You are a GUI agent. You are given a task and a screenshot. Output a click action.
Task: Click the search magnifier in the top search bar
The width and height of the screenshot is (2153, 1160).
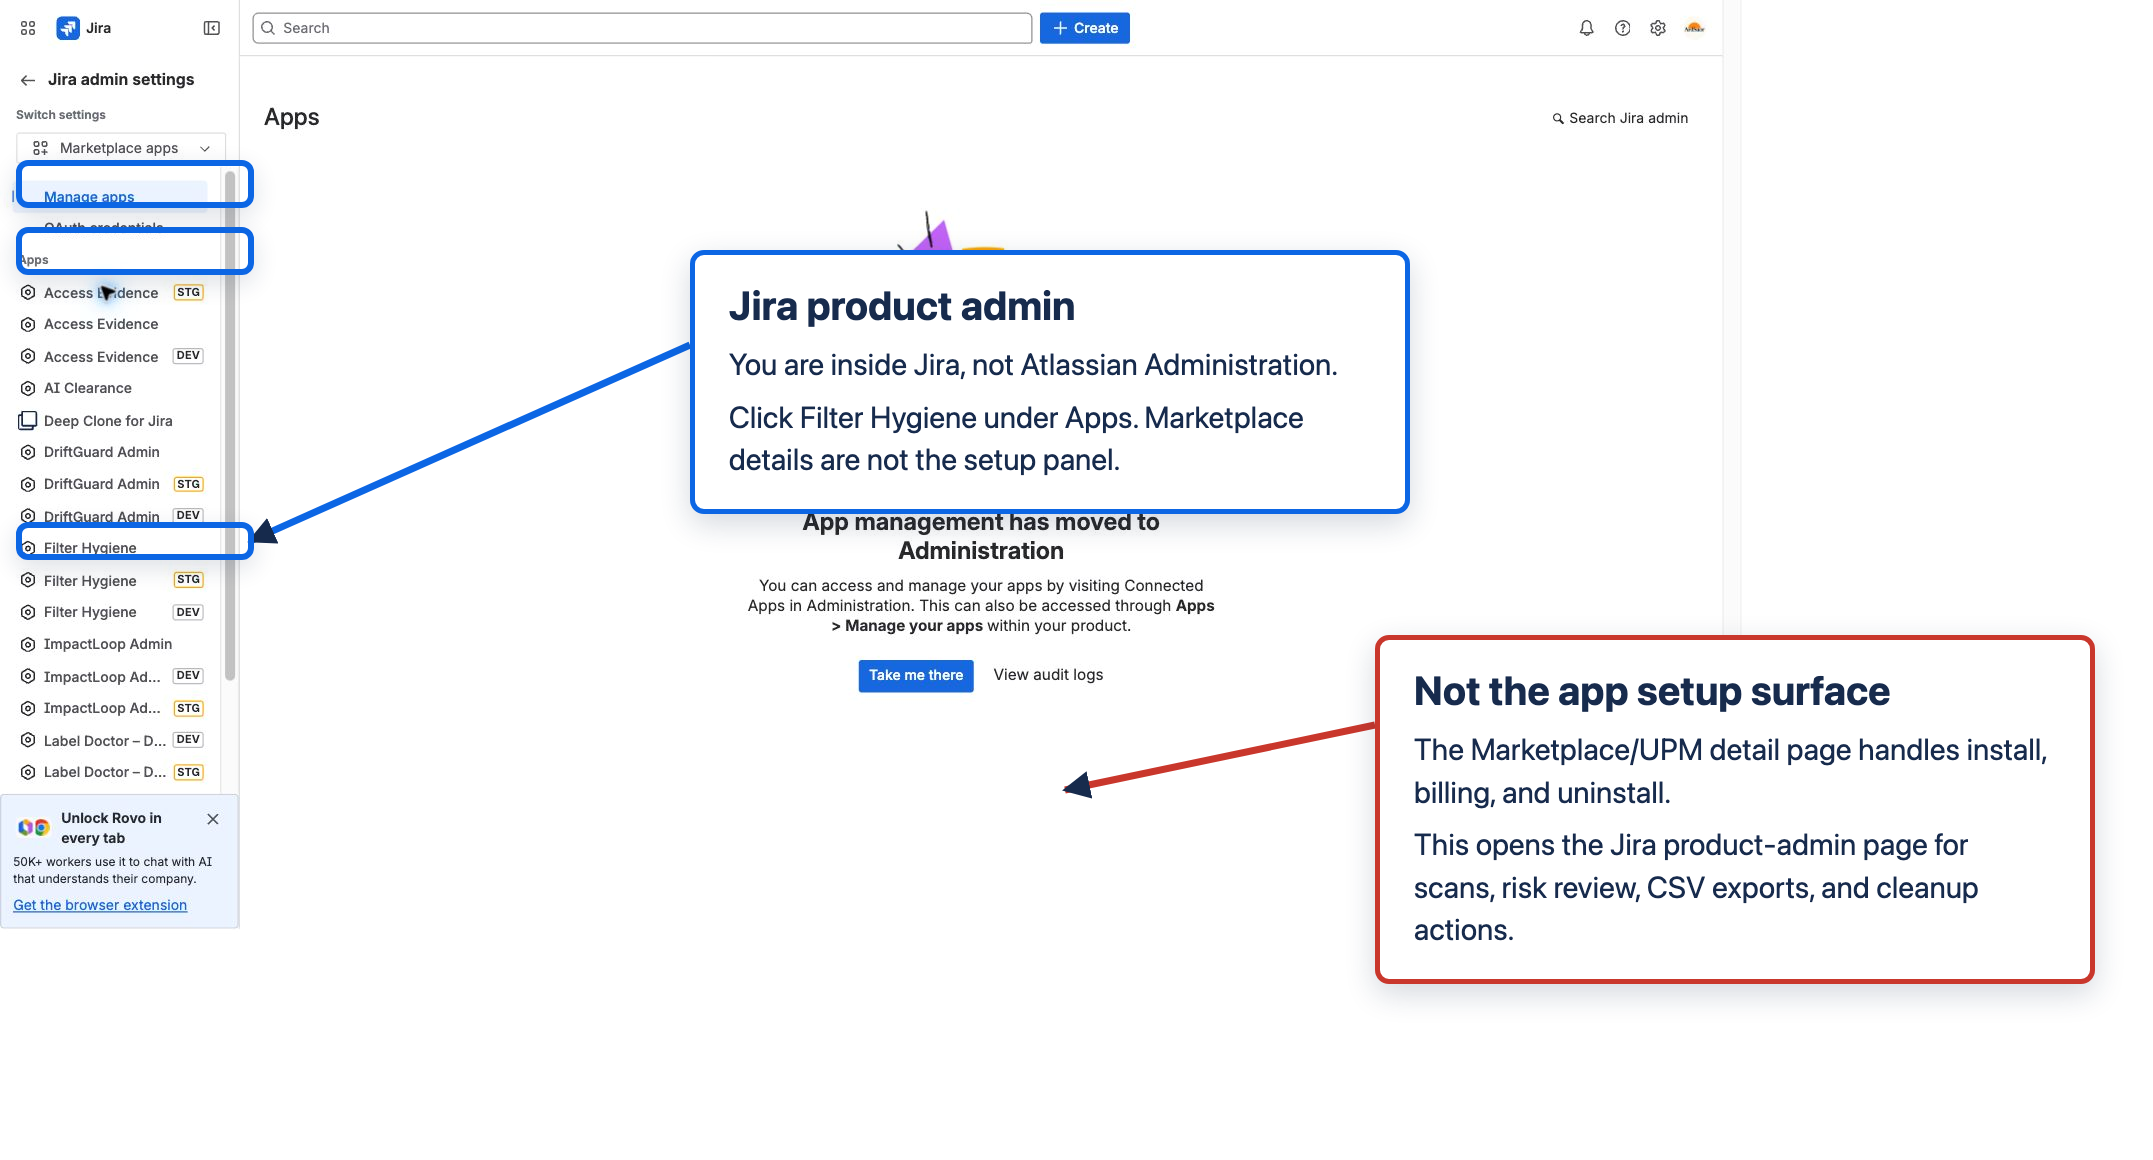(268, 28)
